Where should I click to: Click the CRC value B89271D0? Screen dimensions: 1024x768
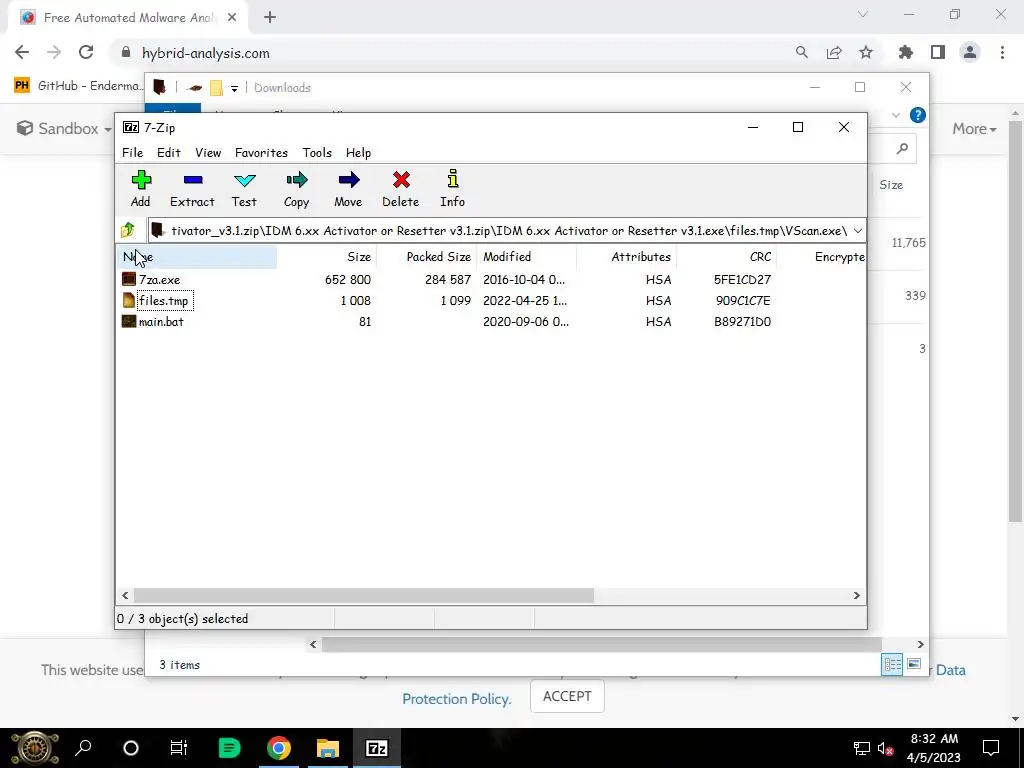(742, 321)
